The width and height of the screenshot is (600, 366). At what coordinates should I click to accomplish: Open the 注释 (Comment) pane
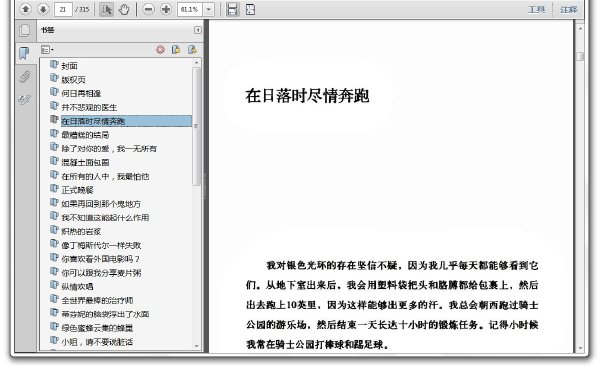click(569, 9)
